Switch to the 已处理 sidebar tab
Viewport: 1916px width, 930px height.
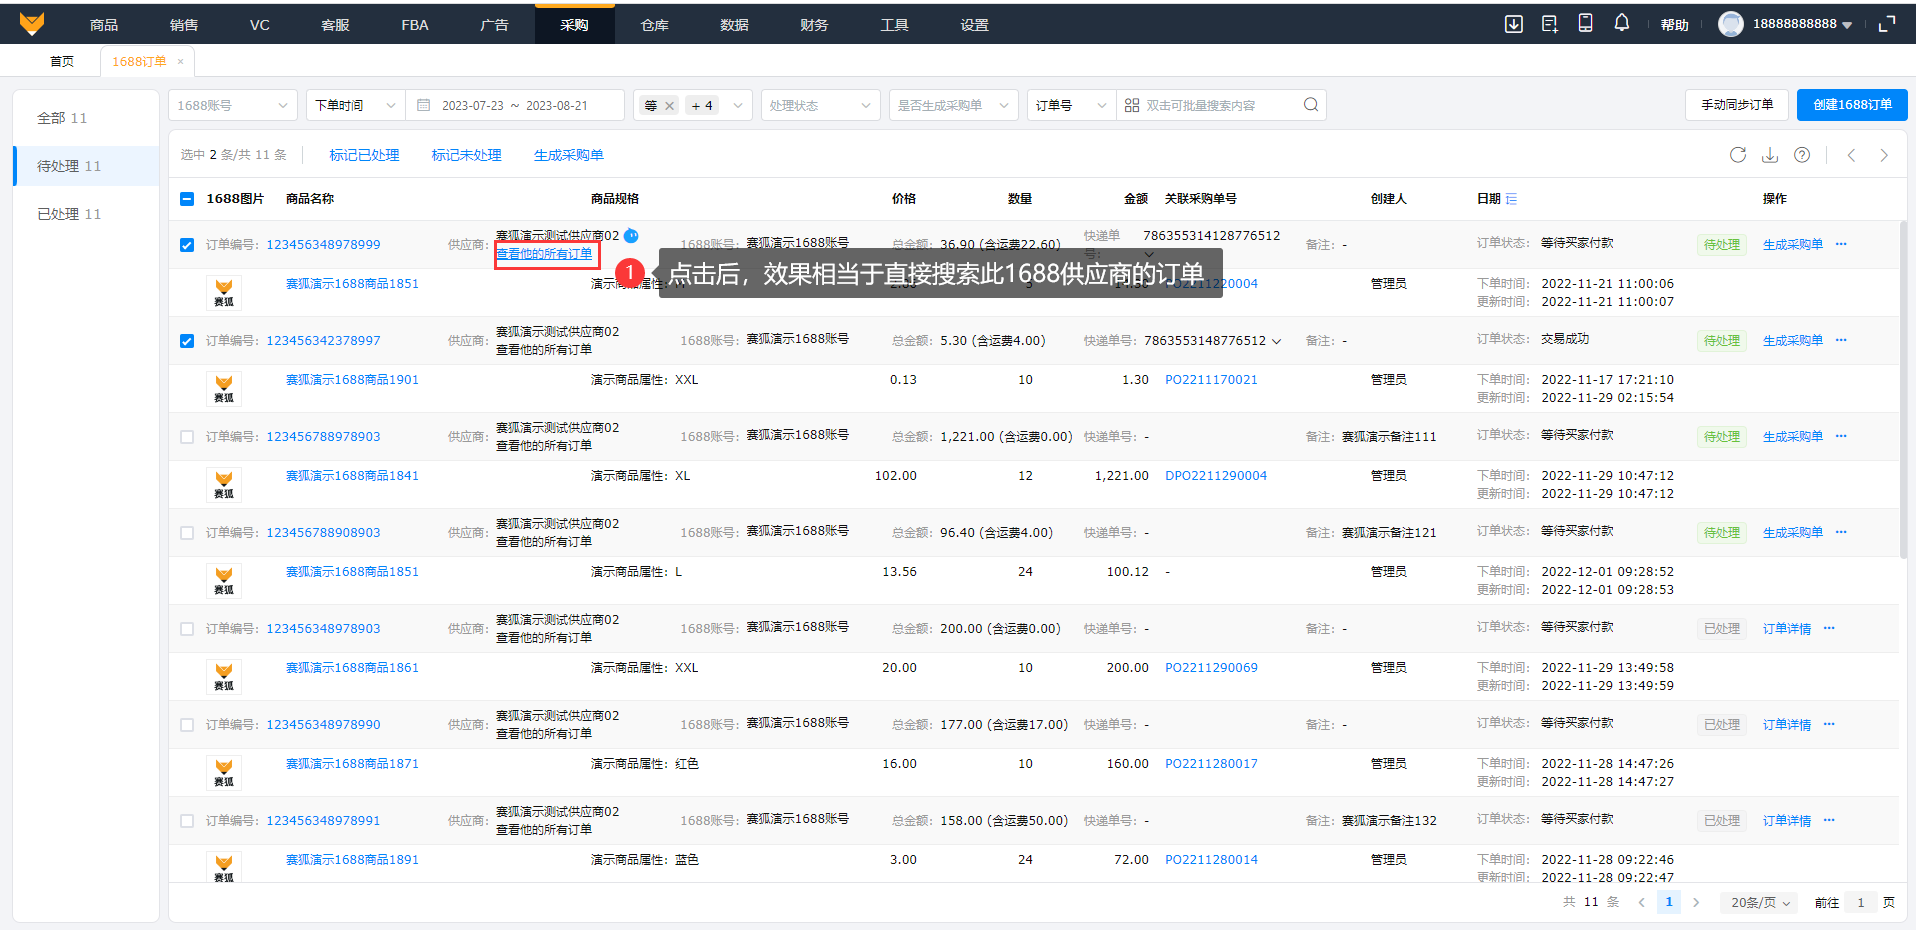[69, 214]
